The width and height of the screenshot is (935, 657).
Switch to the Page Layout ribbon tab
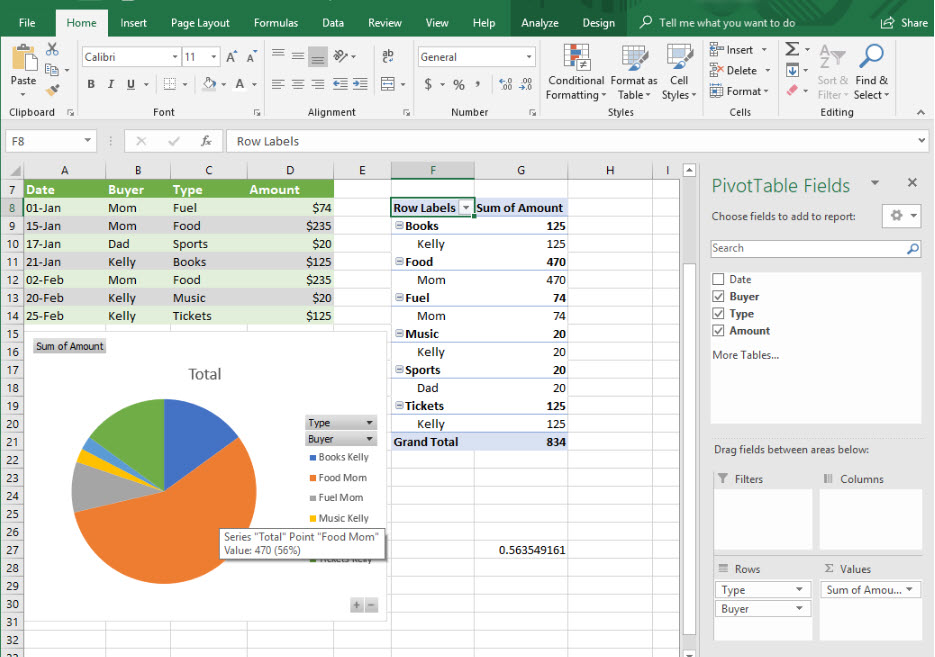200,23
